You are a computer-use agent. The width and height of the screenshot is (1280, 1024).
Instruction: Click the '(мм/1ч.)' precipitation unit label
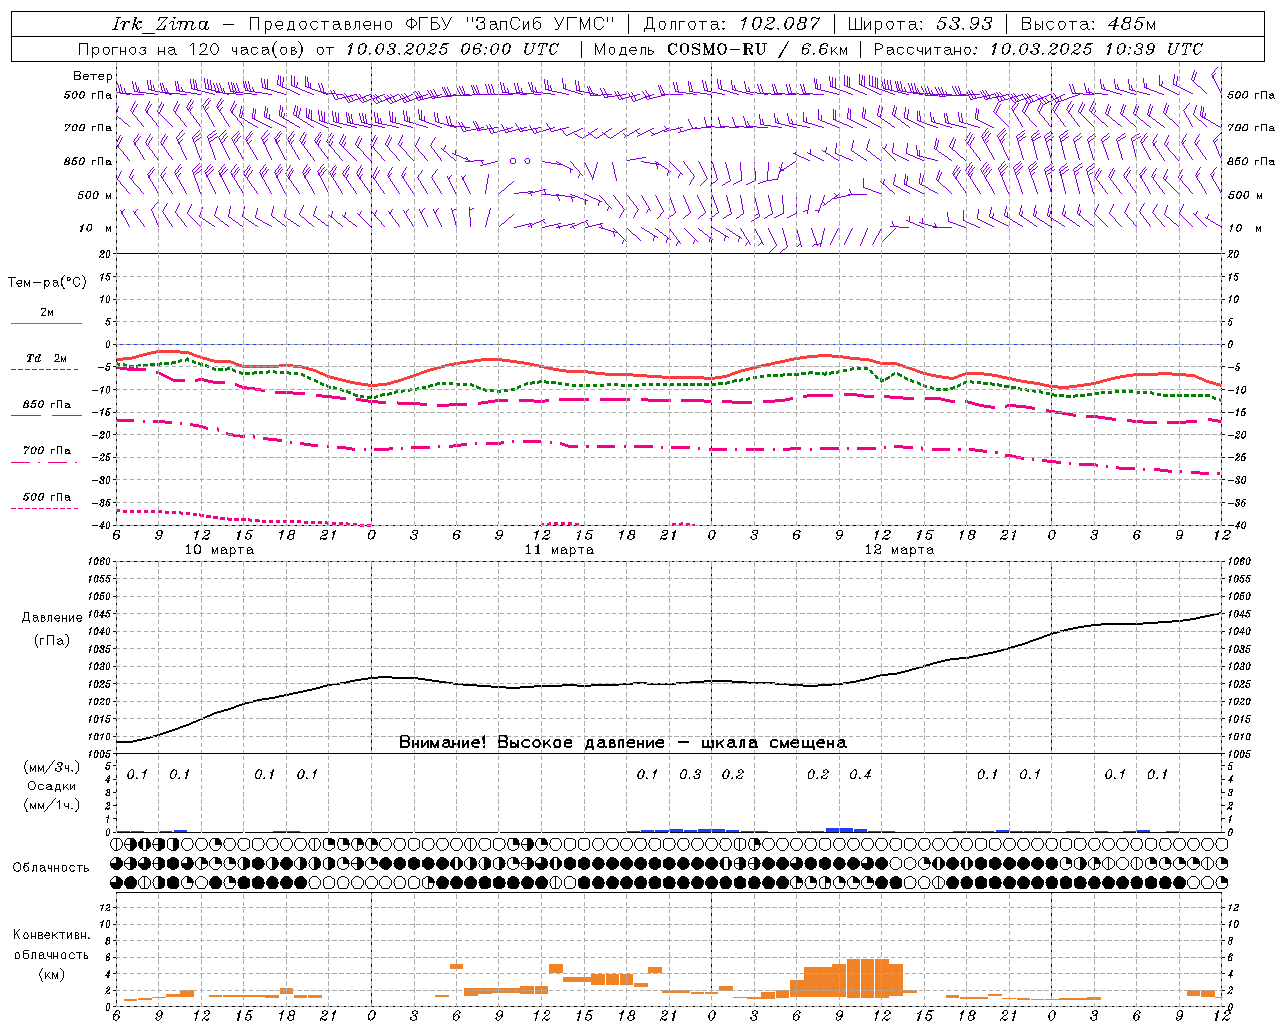tap(51, 805)
